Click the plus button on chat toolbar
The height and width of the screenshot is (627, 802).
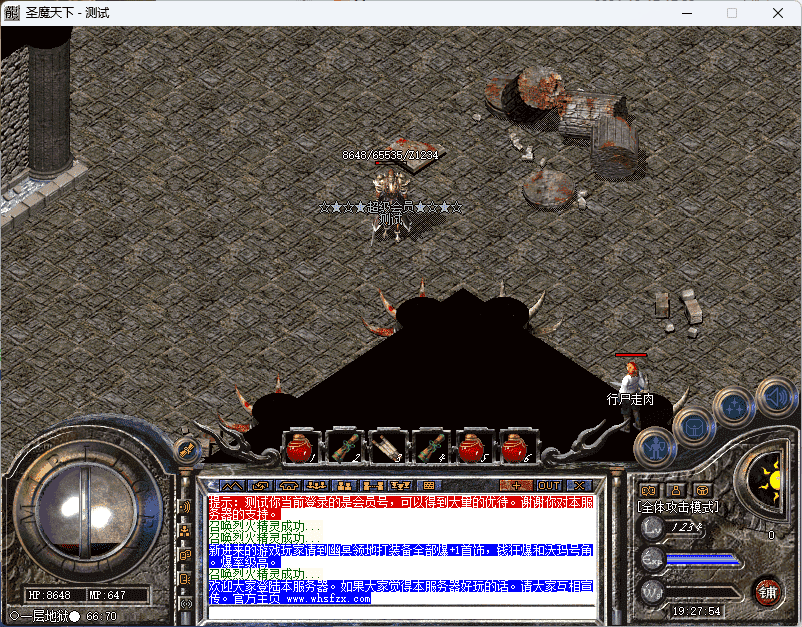pyautogui.click(x=517, y=485)
